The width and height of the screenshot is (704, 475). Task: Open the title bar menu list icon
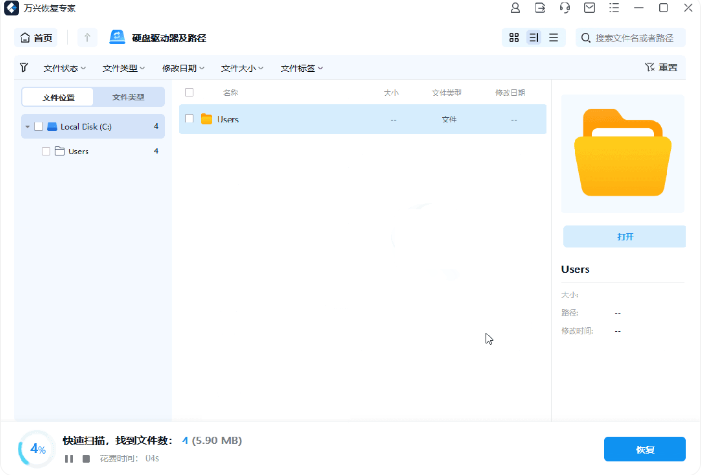click(x=614, y=8)
